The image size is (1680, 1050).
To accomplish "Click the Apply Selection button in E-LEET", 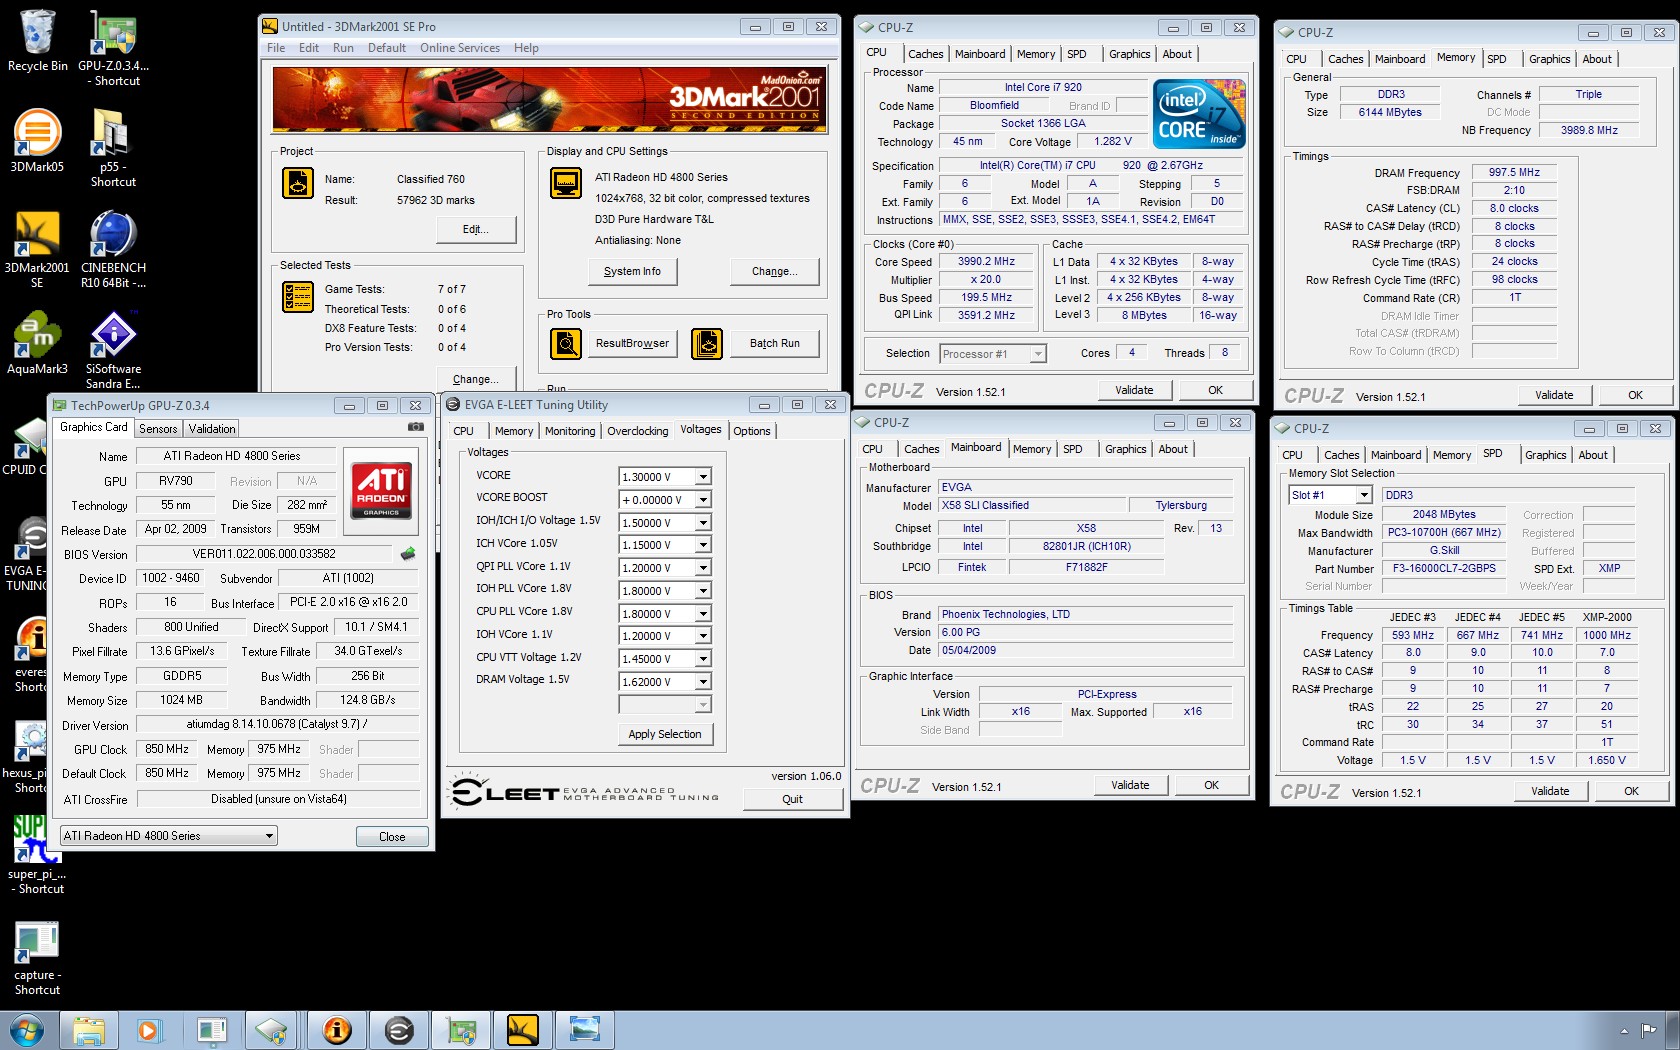I will point(665,734).
